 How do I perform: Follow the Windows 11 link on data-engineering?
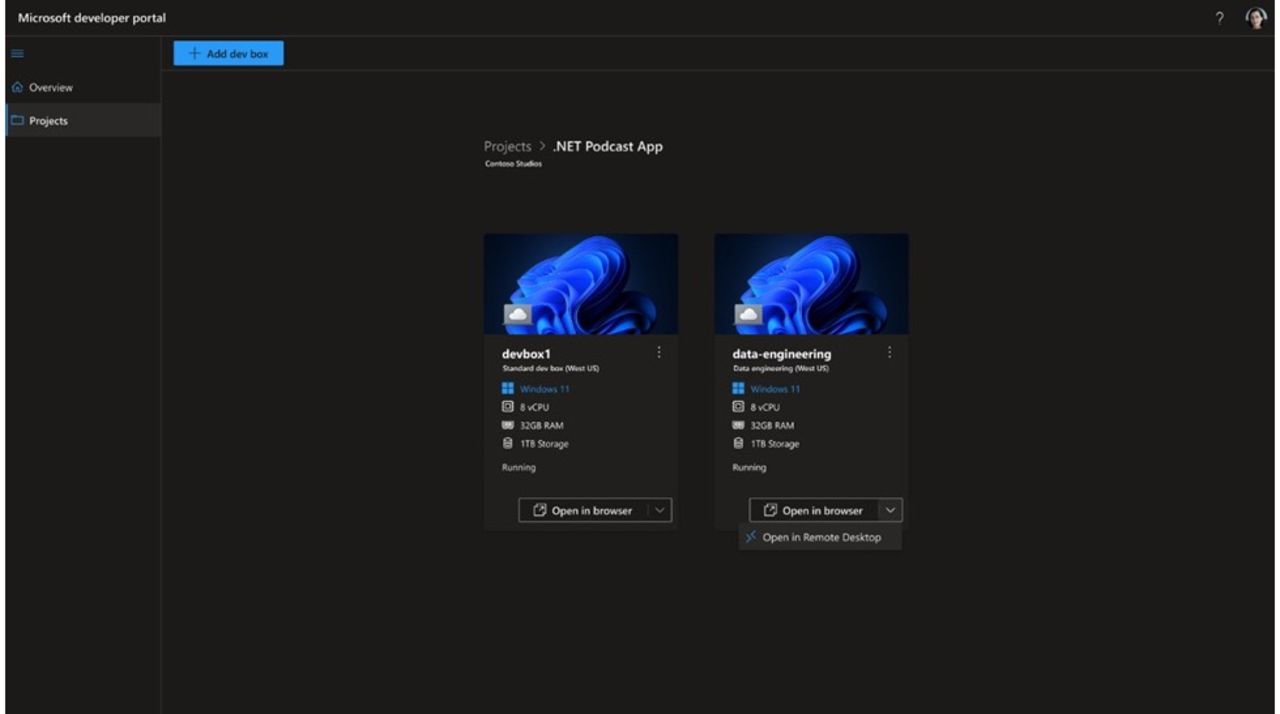pos(775,389)
